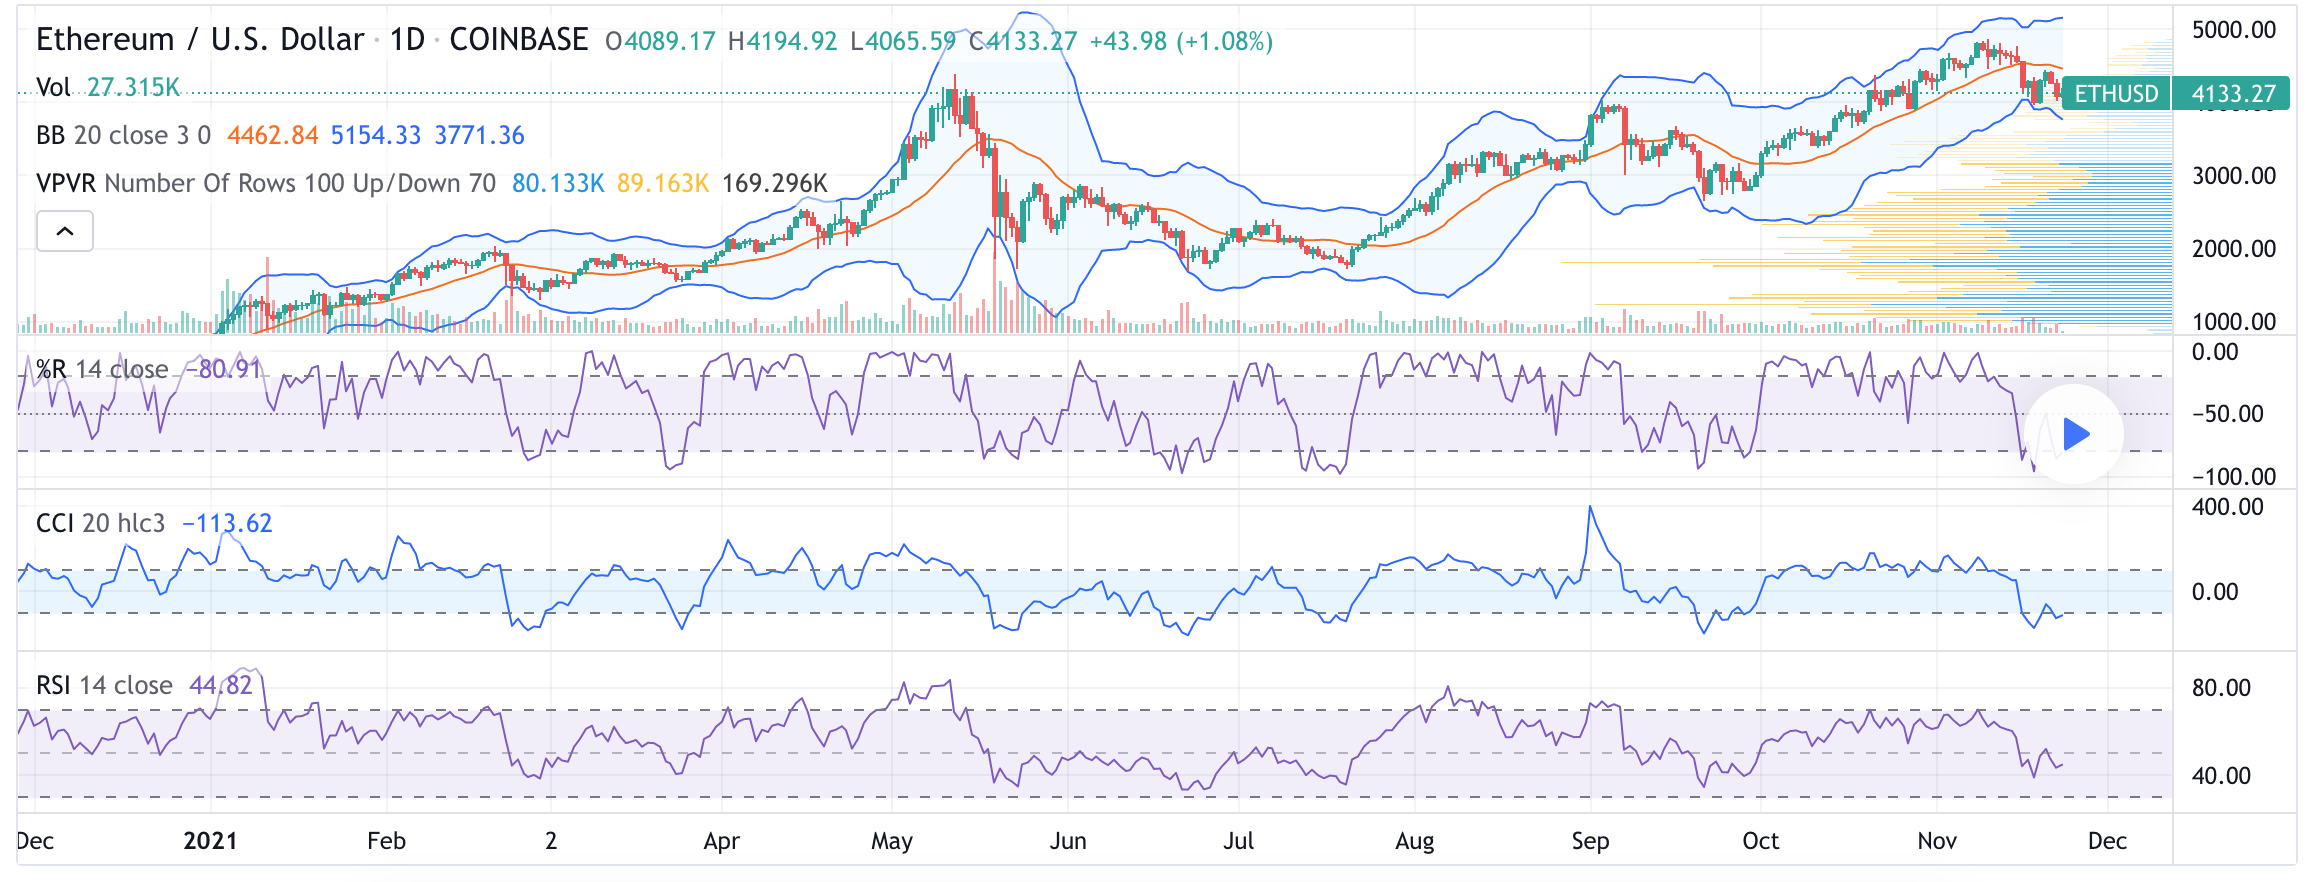Select the Vol indicator legend
Screen dimensions: 2322x882
[x=53, y=88]
